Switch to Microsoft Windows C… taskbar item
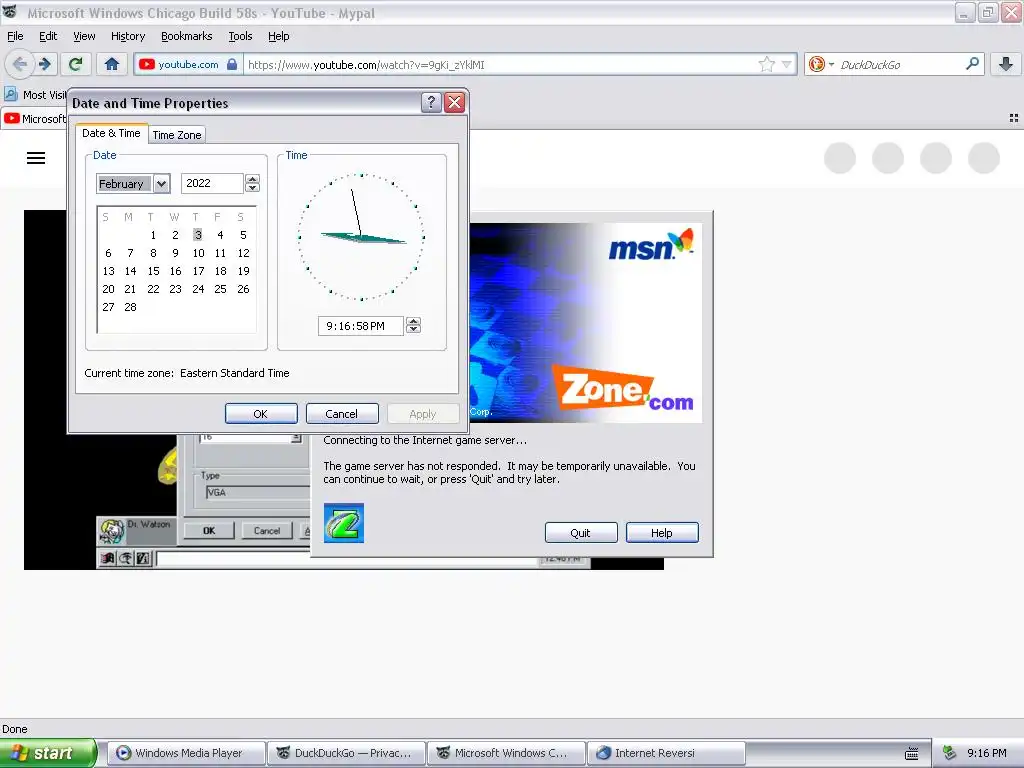 (x=507, y=753)
